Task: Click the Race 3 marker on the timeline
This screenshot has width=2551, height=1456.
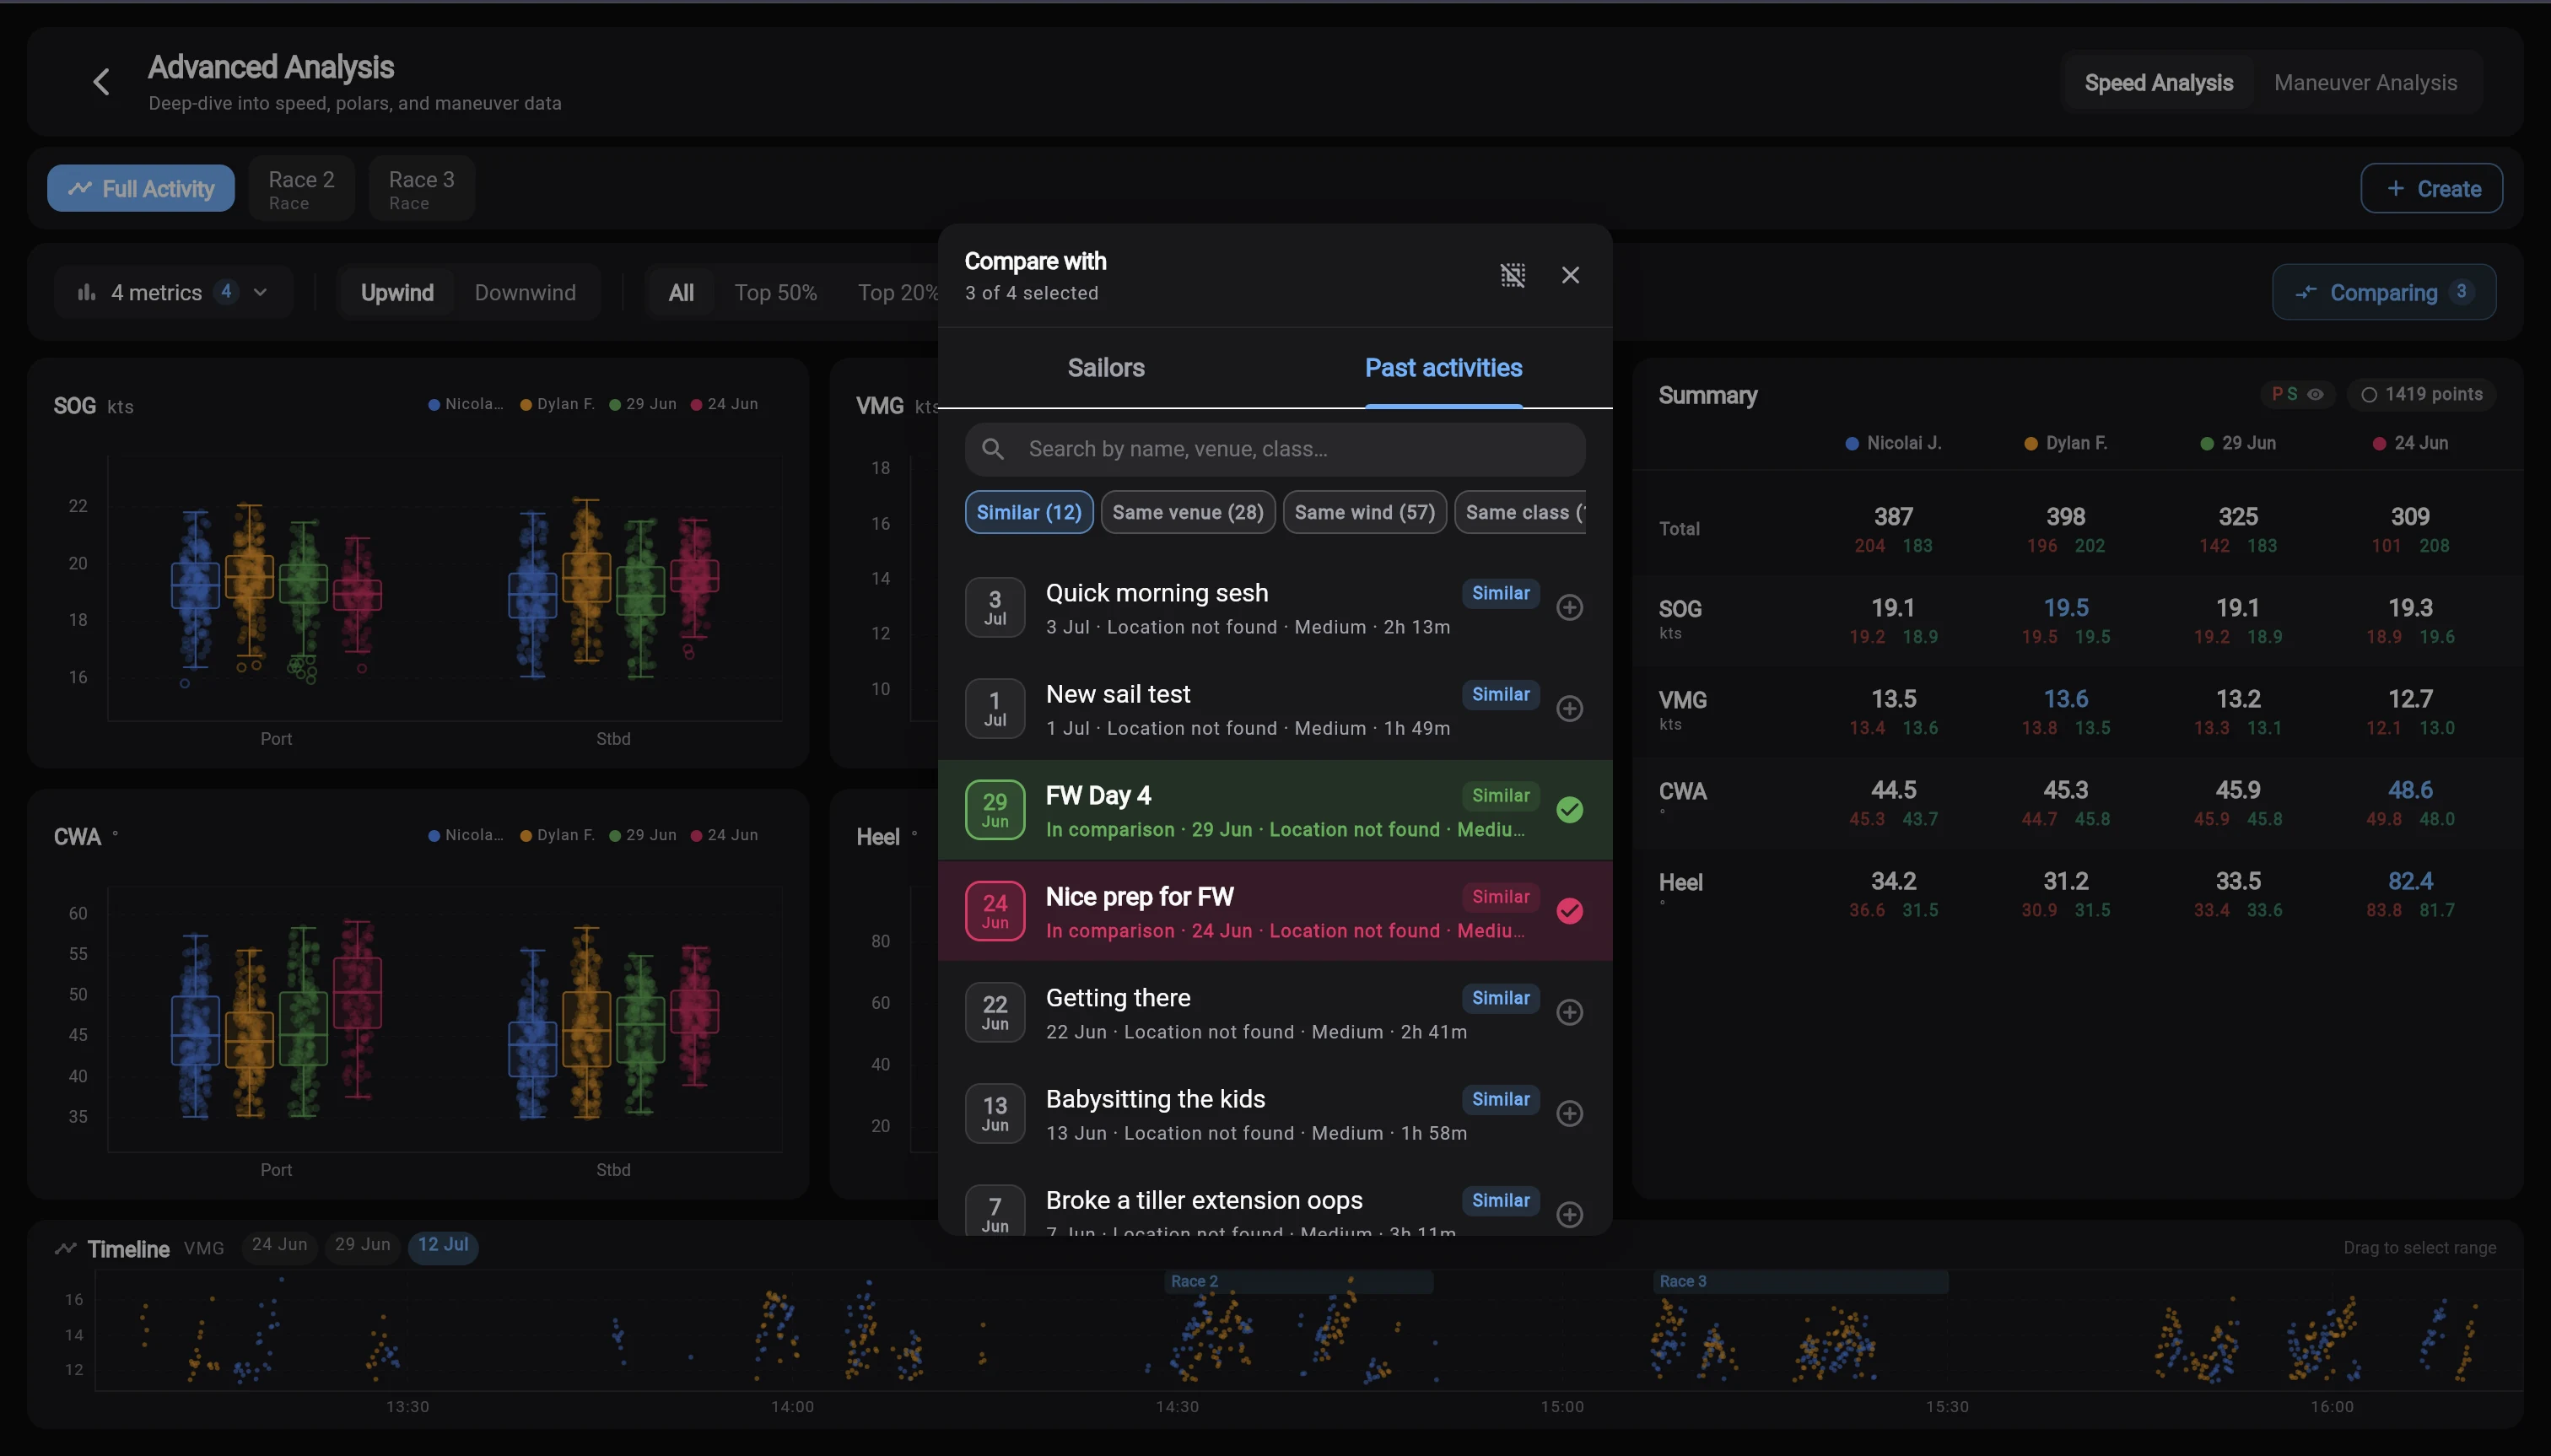Action: [1800, 1281]
